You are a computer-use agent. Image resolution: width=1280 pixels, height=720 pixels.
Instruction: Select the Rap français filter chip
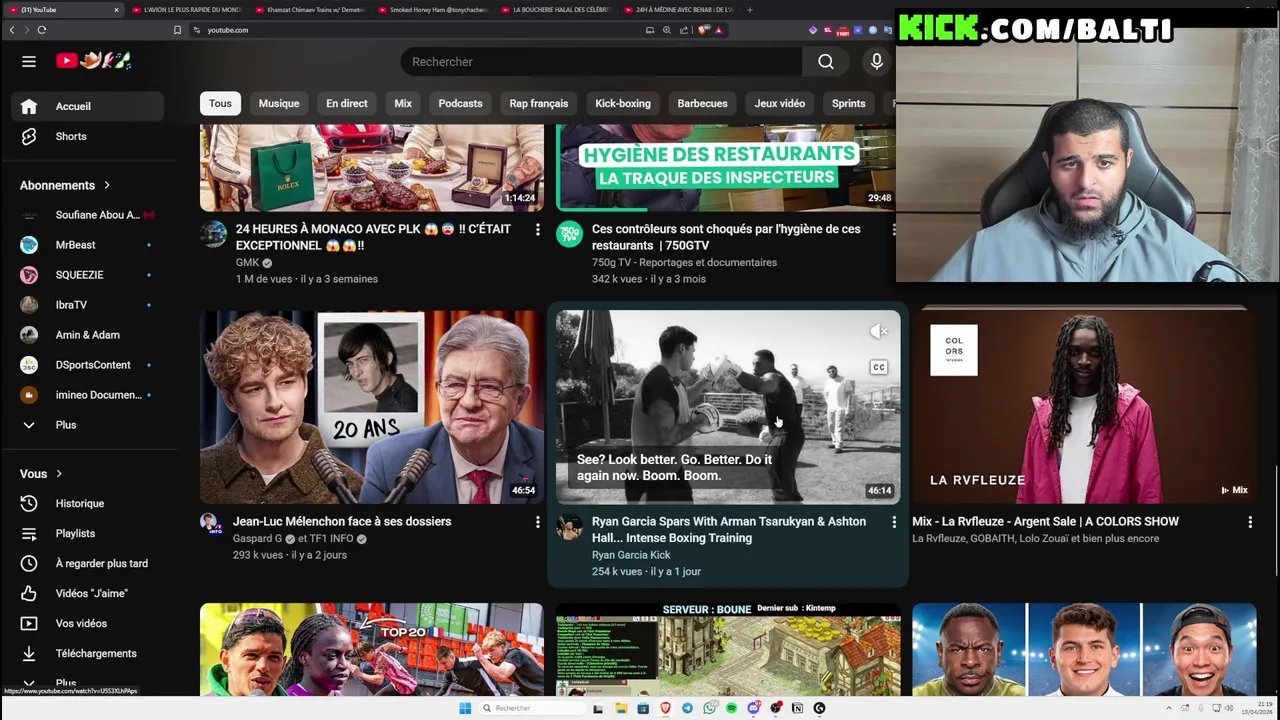tap(539, 104)
